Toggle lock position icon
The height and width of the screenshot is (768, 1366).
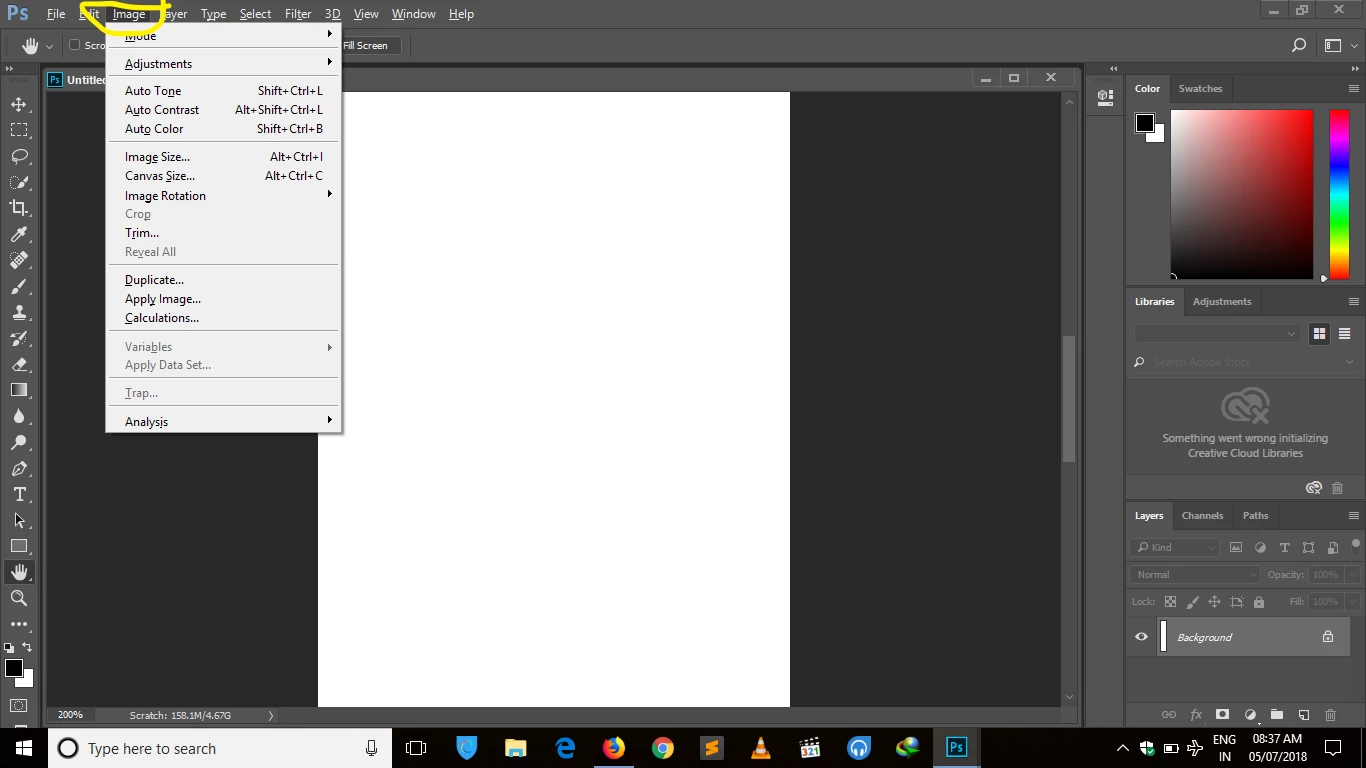tap(1214, 602)
